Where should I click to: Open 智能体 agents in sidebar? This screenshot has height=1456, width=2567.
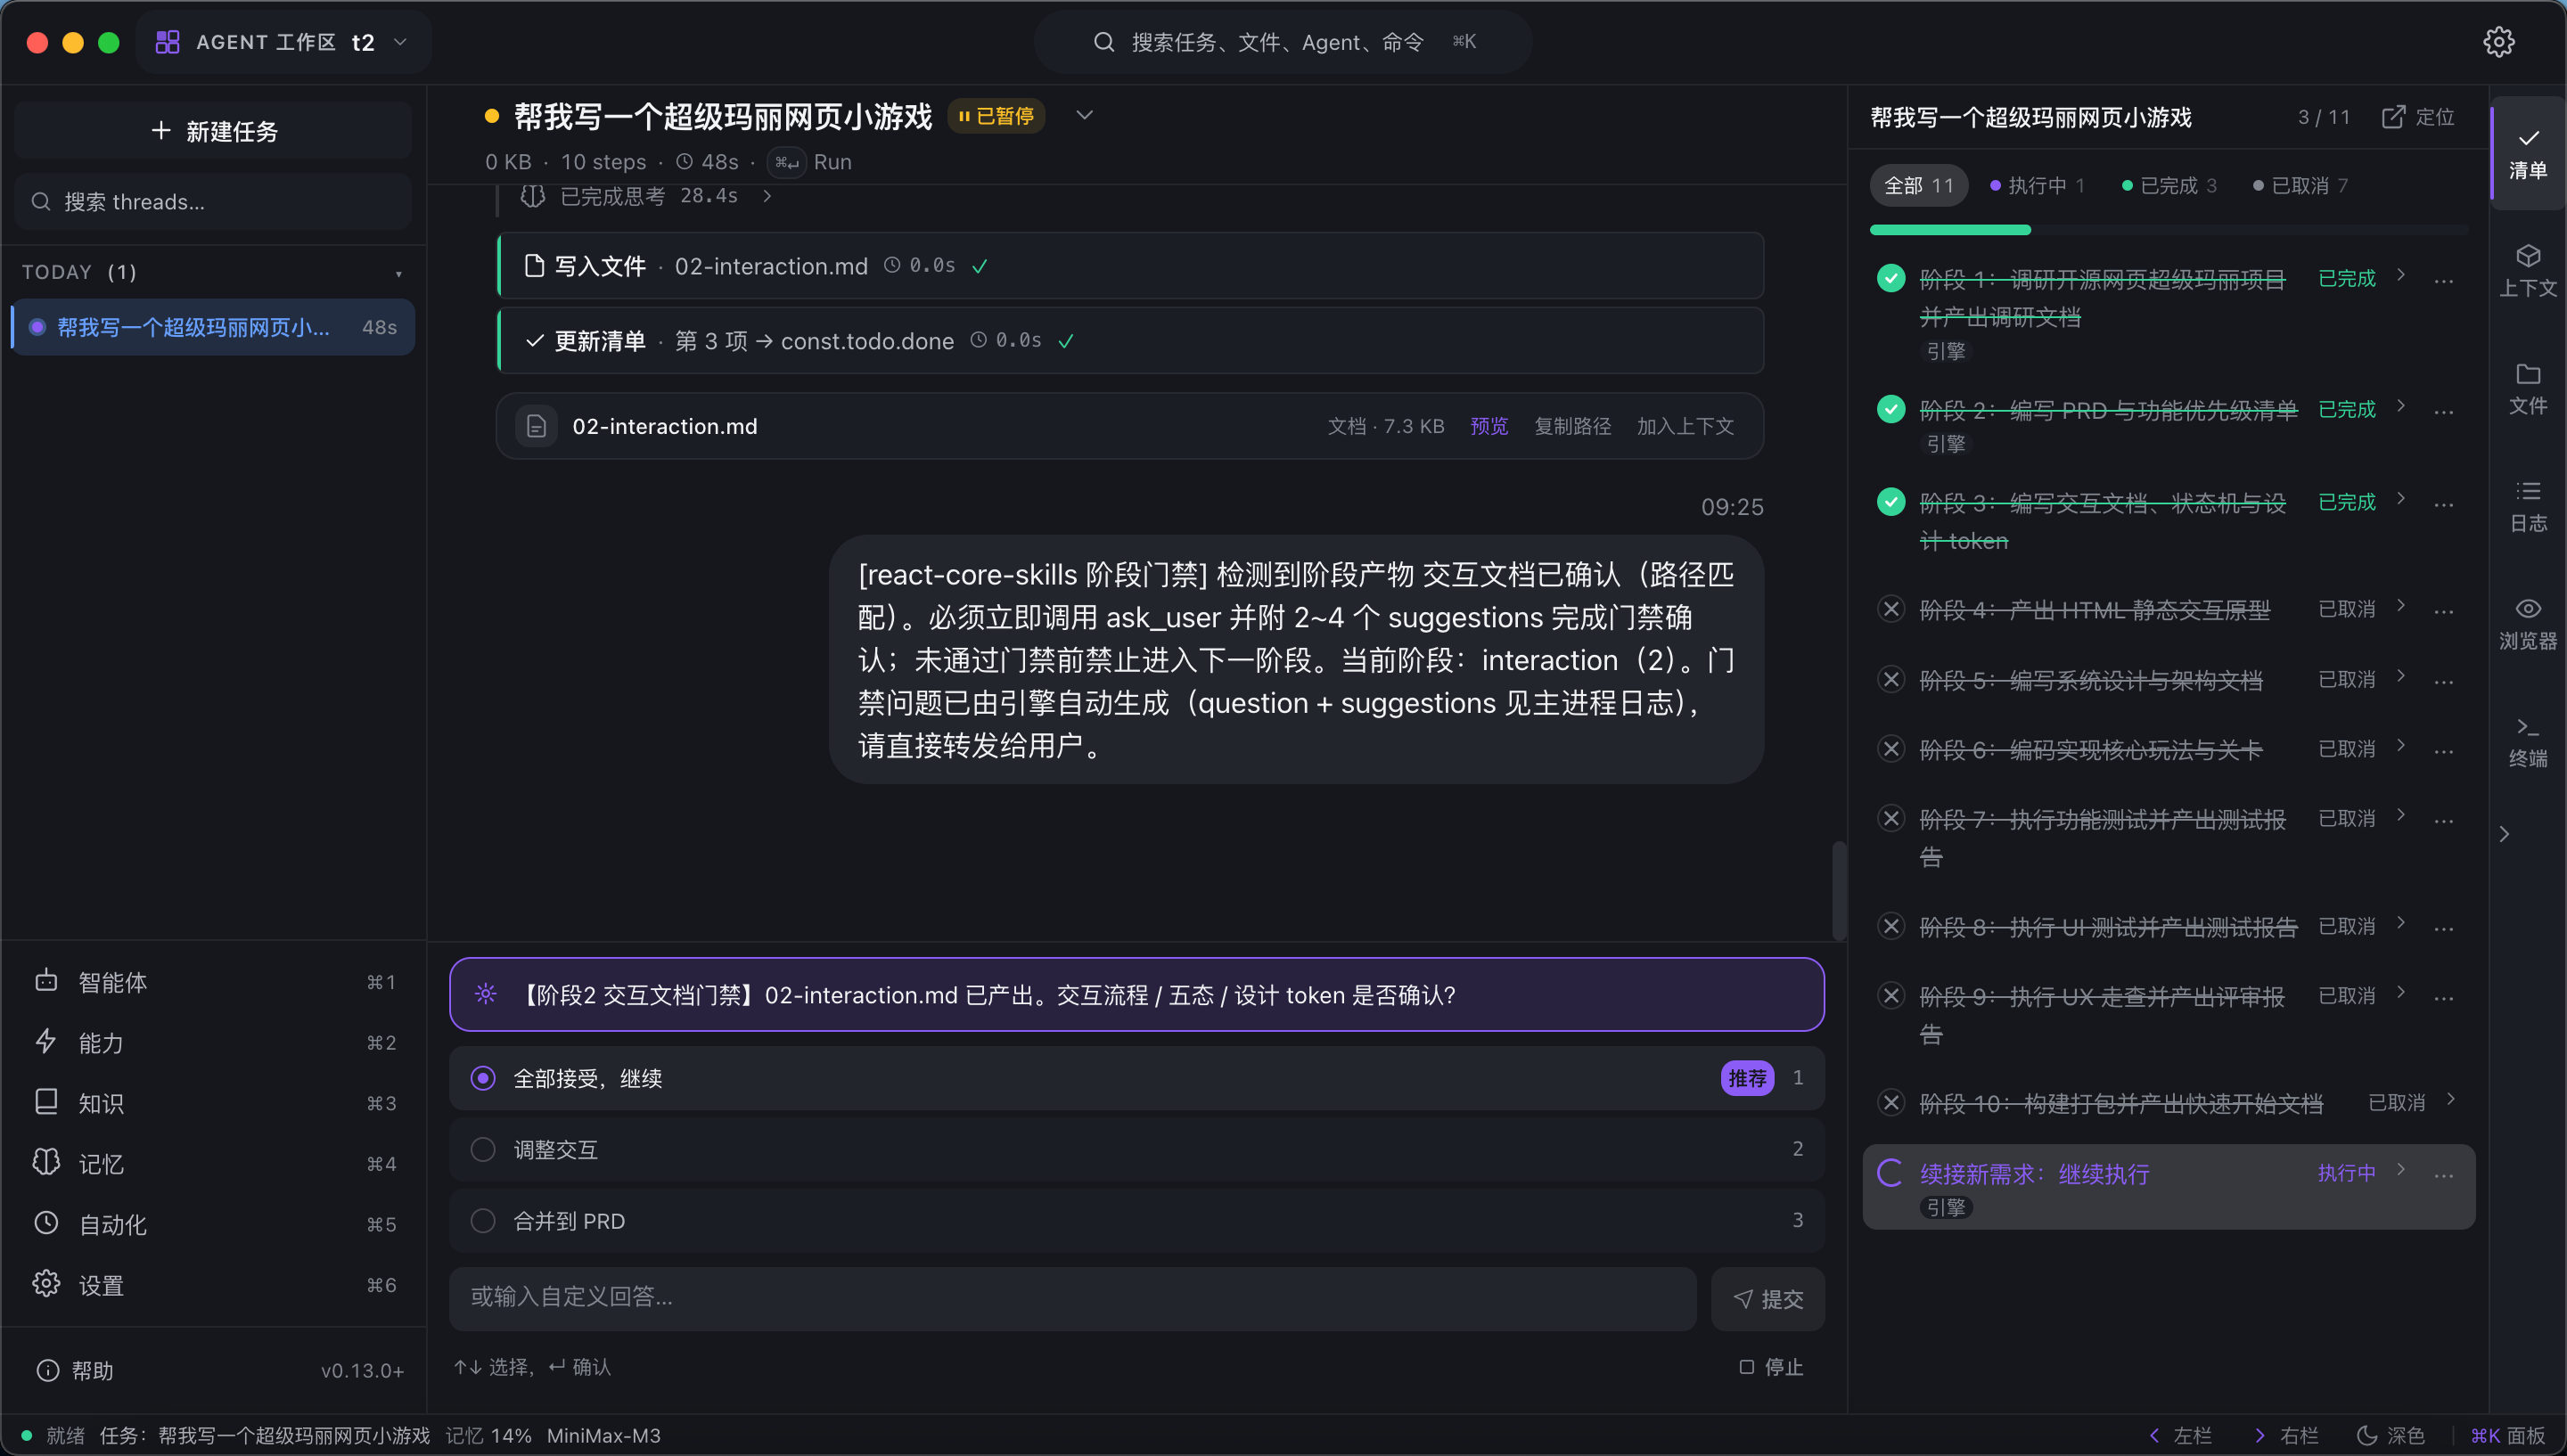click(213, 982)
